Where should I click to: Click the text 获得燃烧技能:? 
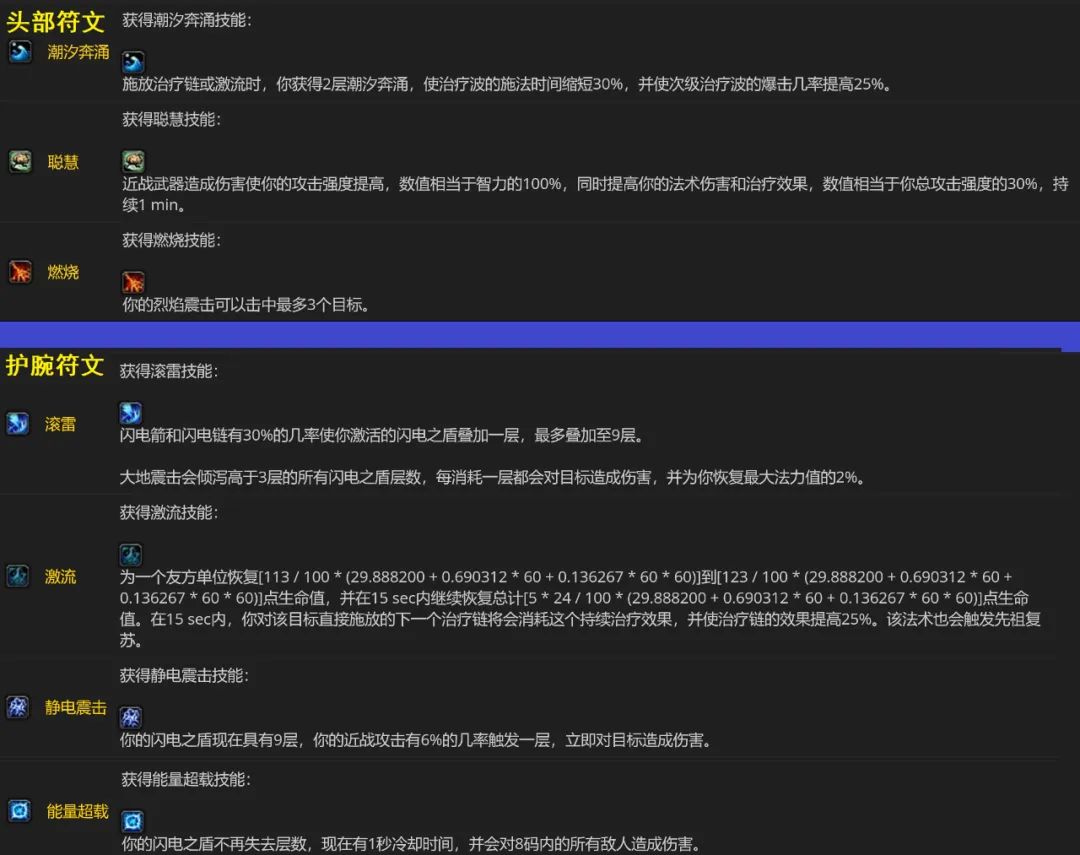click(172, 240)
